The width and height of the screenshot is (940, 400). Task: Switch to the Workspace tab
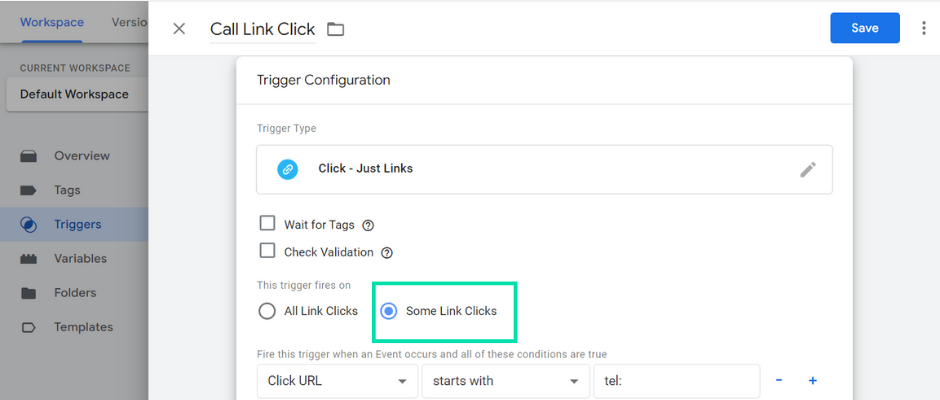coord(52,23)
